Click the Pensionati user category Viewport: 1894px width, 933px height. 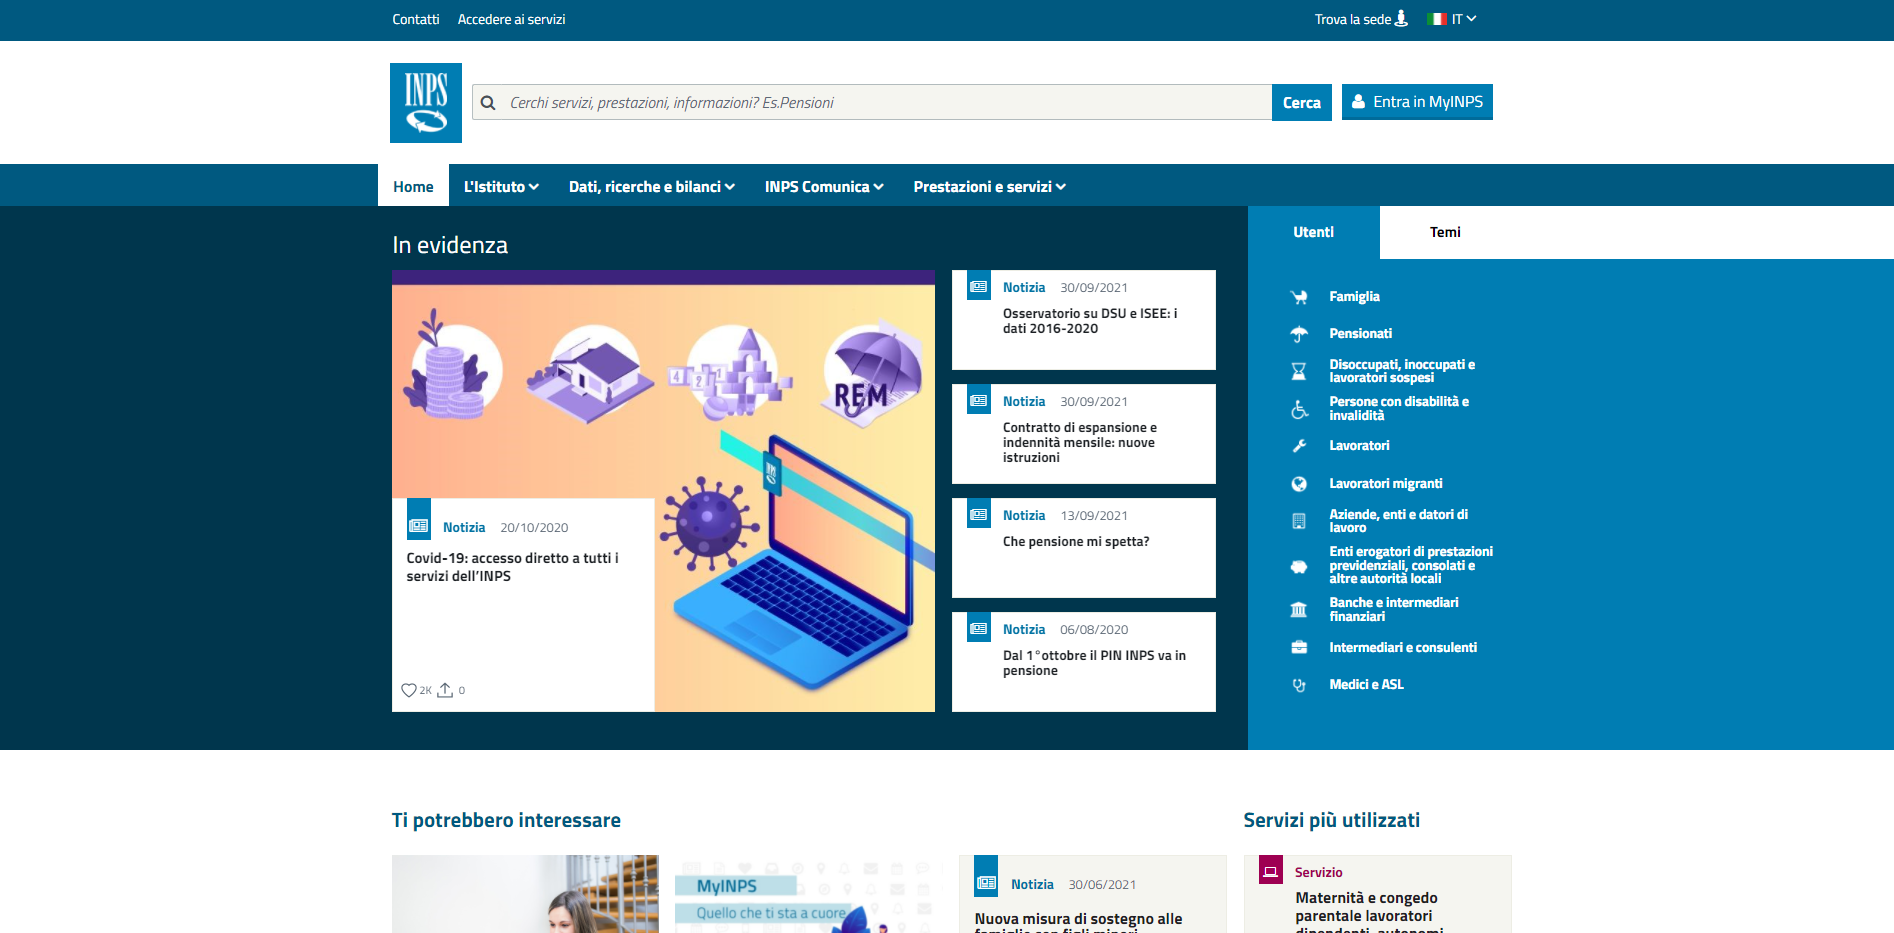point(1360,334)
